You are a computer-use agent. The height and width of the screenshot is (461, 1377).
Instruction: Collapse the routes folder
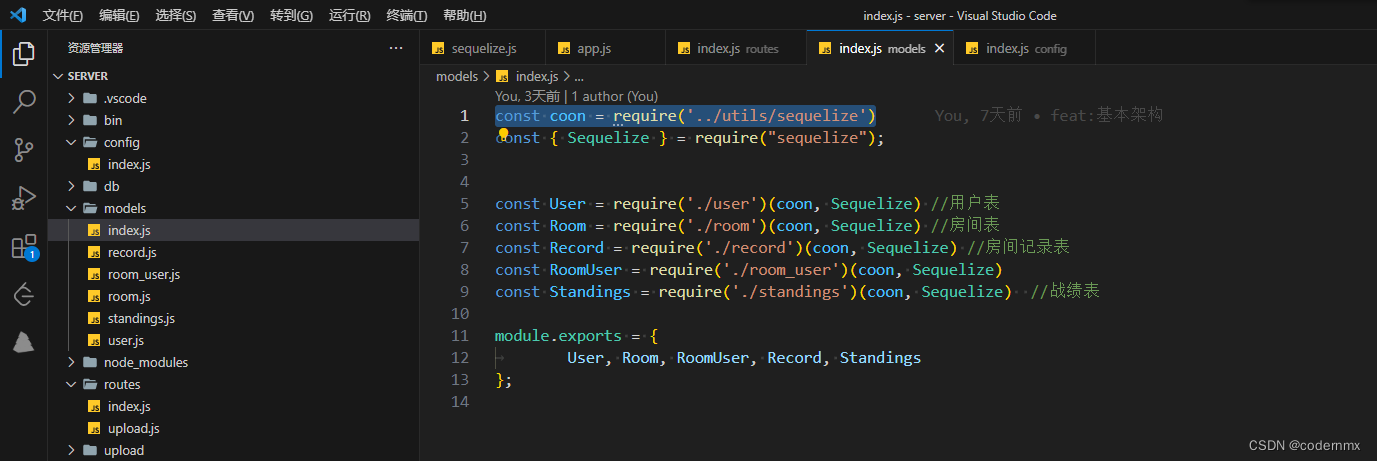tap(73, 384)
